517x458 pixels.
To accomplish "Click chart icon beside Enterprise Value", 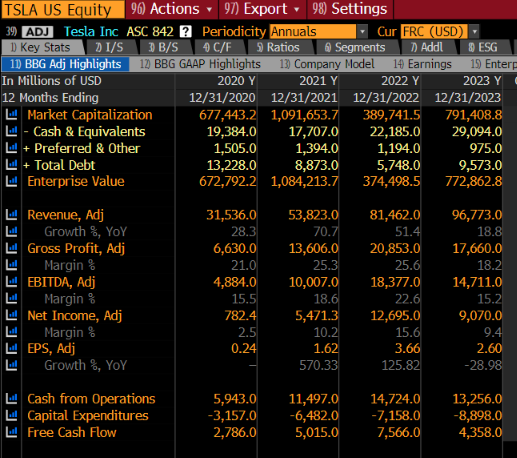I will click(x=11, y=181).
